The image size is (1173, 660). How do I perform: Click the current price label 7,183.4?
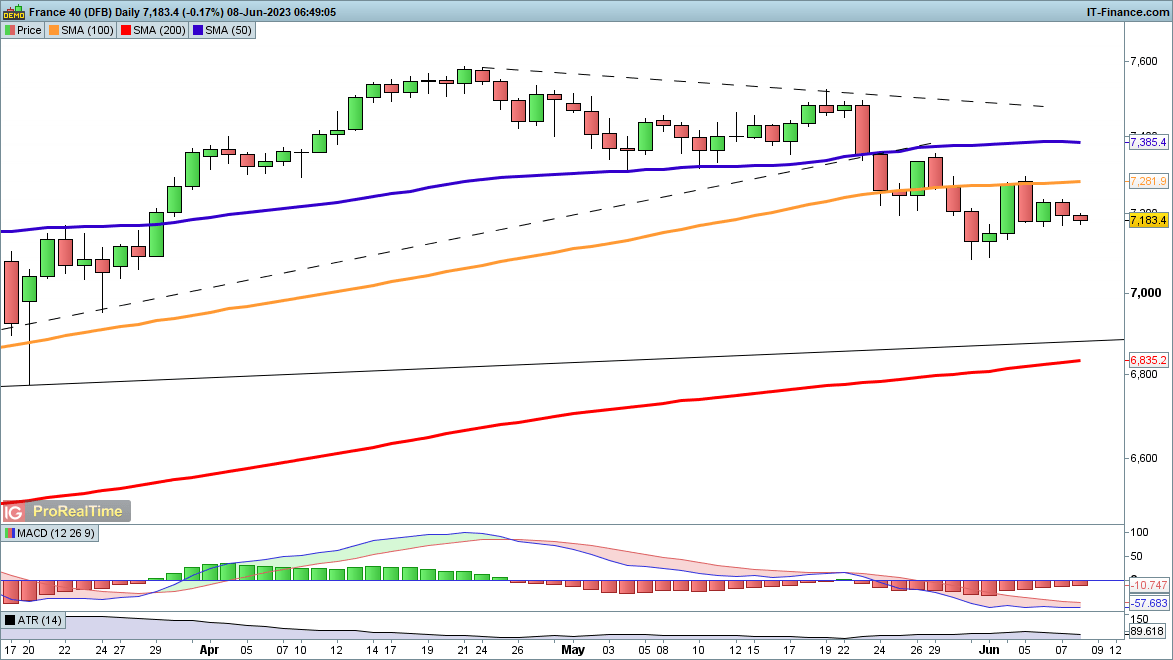1148,220
